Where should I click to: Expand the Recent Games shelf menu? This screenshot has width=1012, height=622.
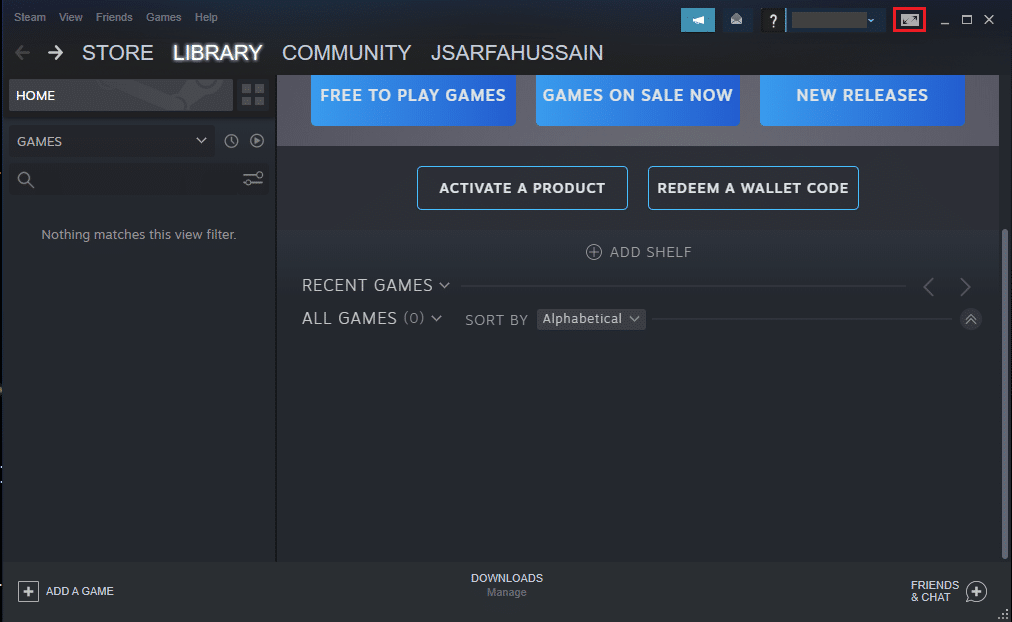tap(445, 285)
